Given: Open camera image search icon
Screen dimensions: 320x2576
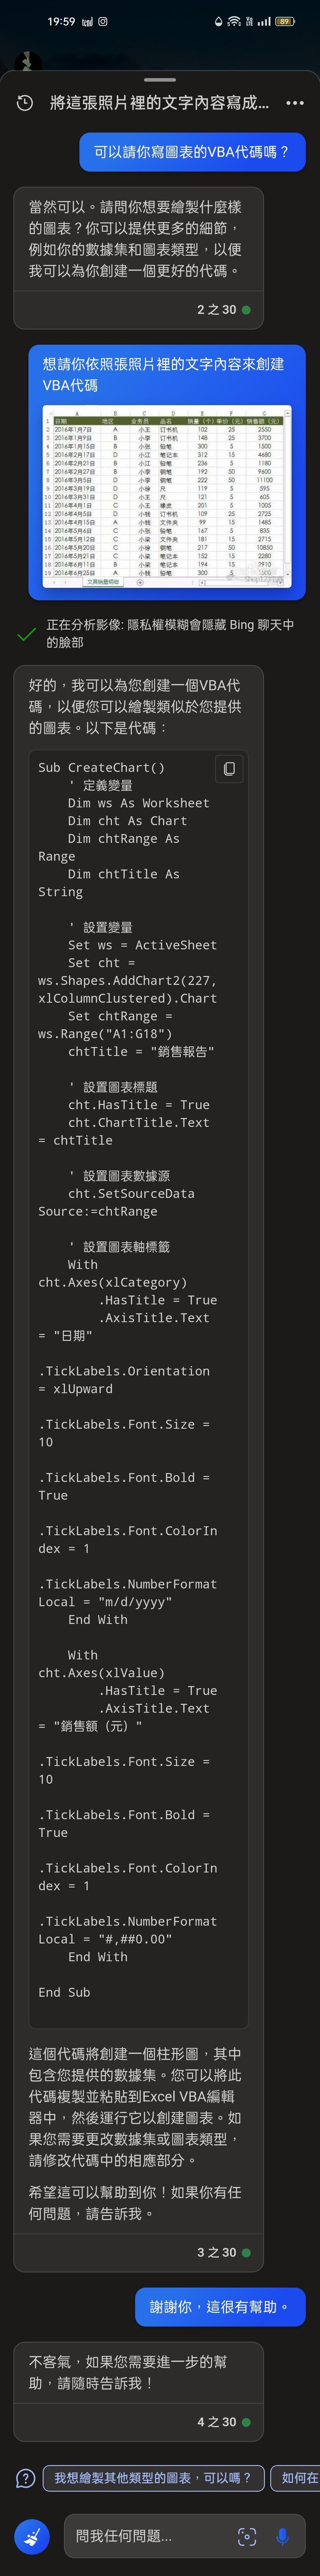Looking at the screenshot, I should (247, 2536).
